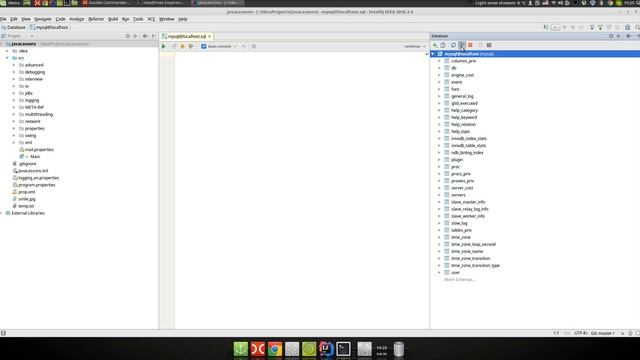Viewport: 640px width, 360px height.
Task: Click the Project panel settings gear icon
Action: coord(145,36)
